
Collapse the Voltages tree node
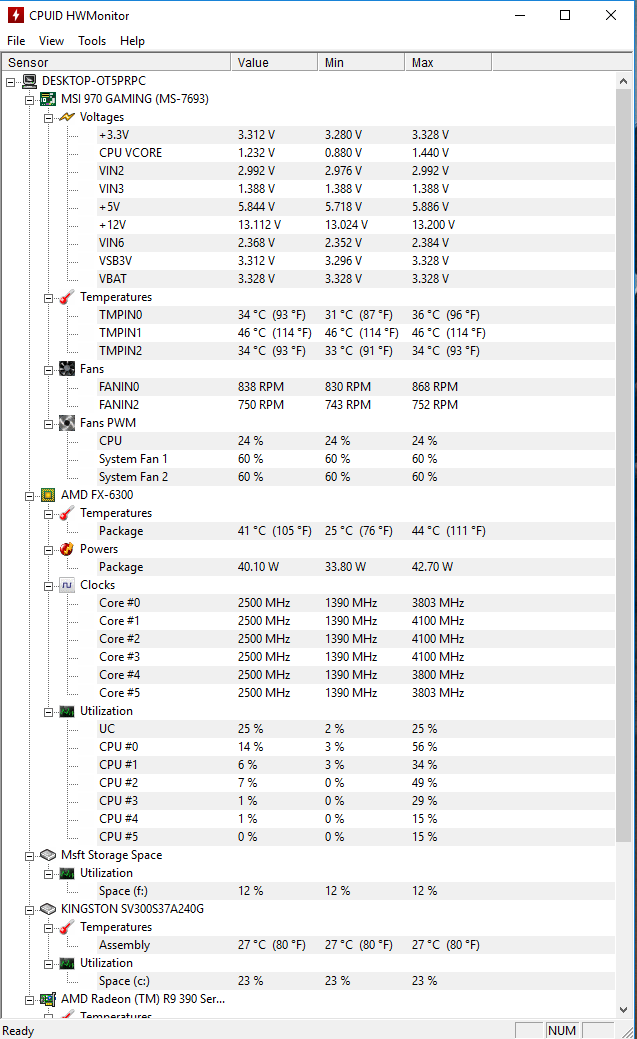(48, 118)
